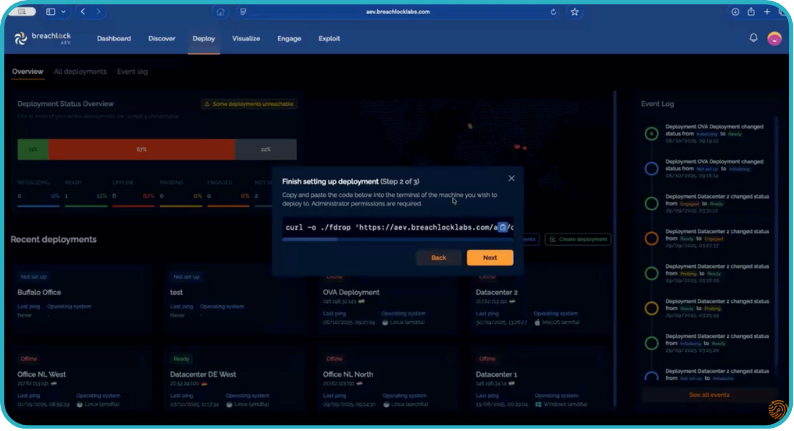Click the Back button in the dialog
The height and width of the screenshot is (431, 794).
(439, 258)
